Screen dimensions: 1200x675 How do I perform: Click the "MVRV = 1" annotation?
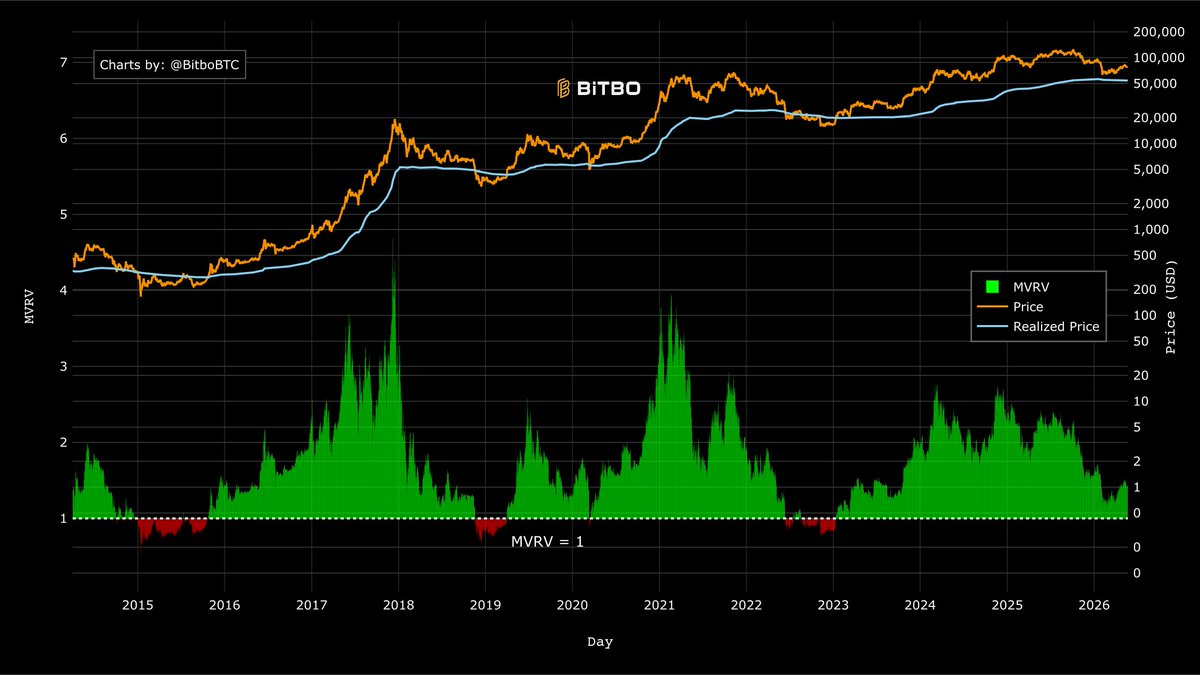click(547, 541)
